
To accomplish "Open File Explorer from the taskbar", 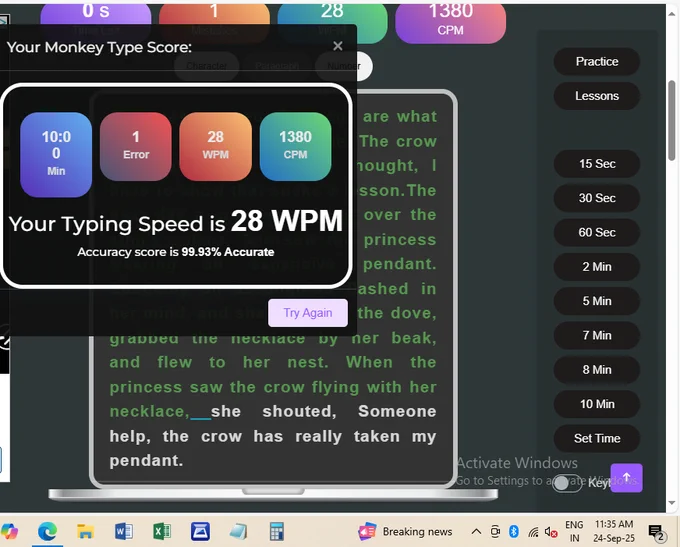I will (86, 531).
